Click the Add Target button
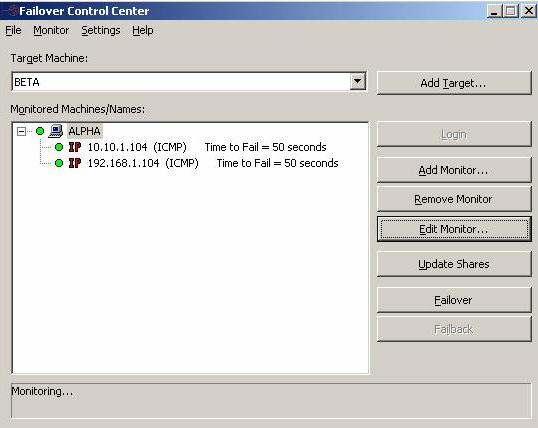538x428 pixels. tap(454, 83)
